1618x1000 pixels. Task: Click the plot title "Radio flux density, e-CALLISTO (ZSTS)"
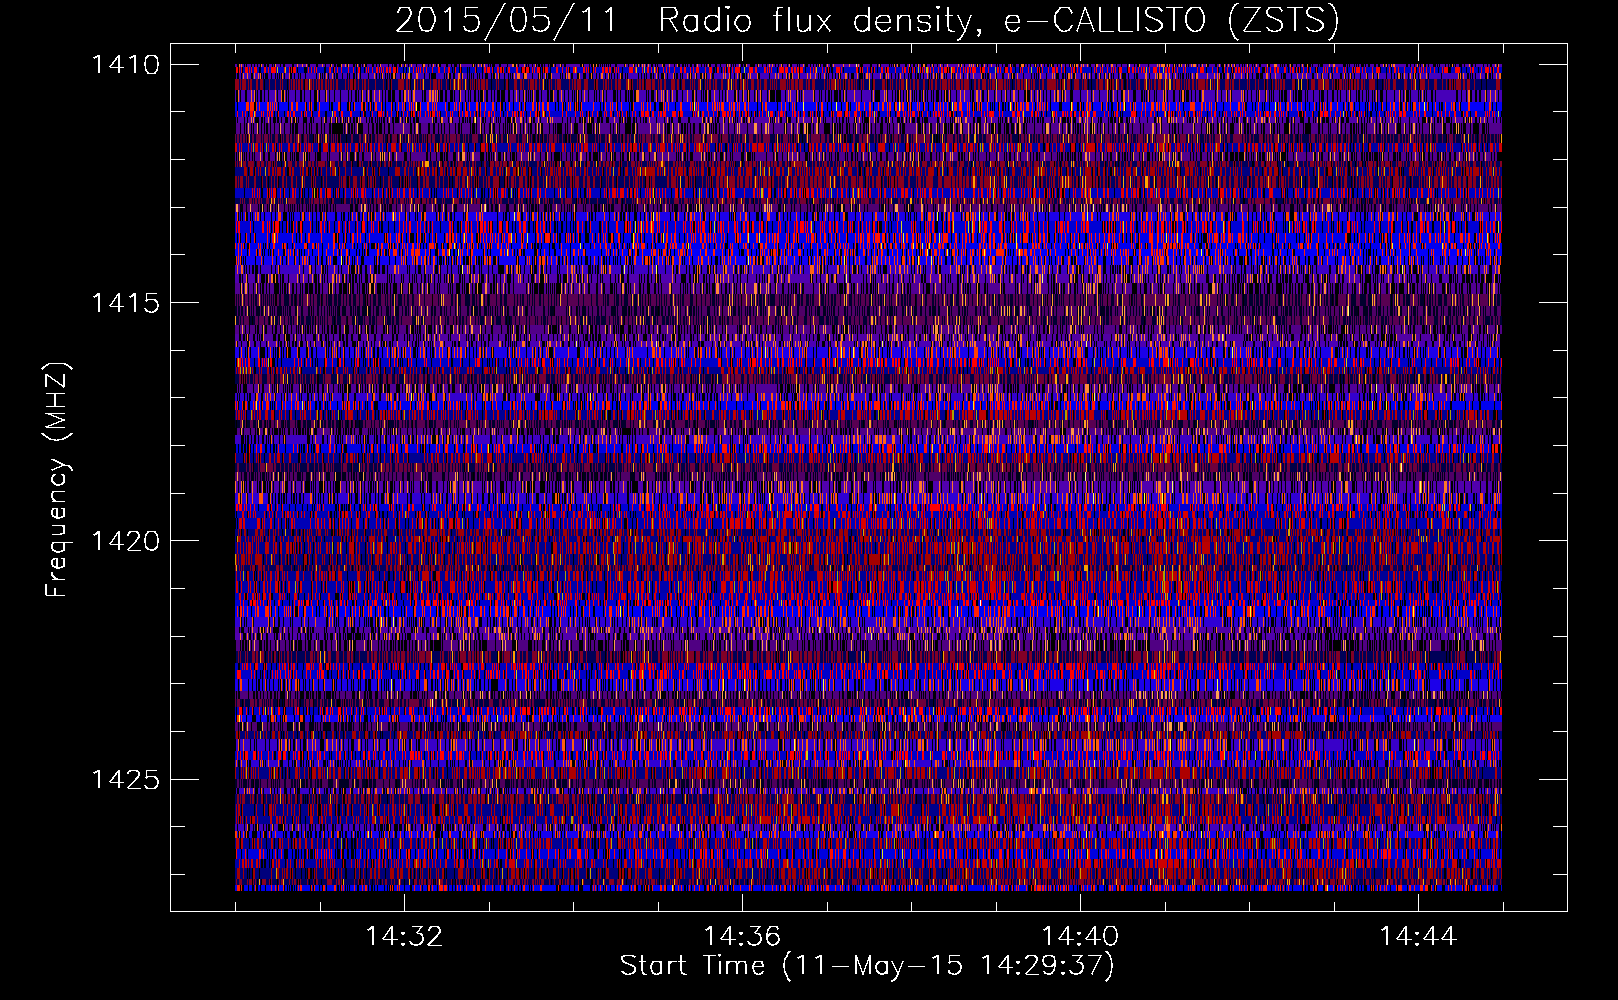point(998,20)
